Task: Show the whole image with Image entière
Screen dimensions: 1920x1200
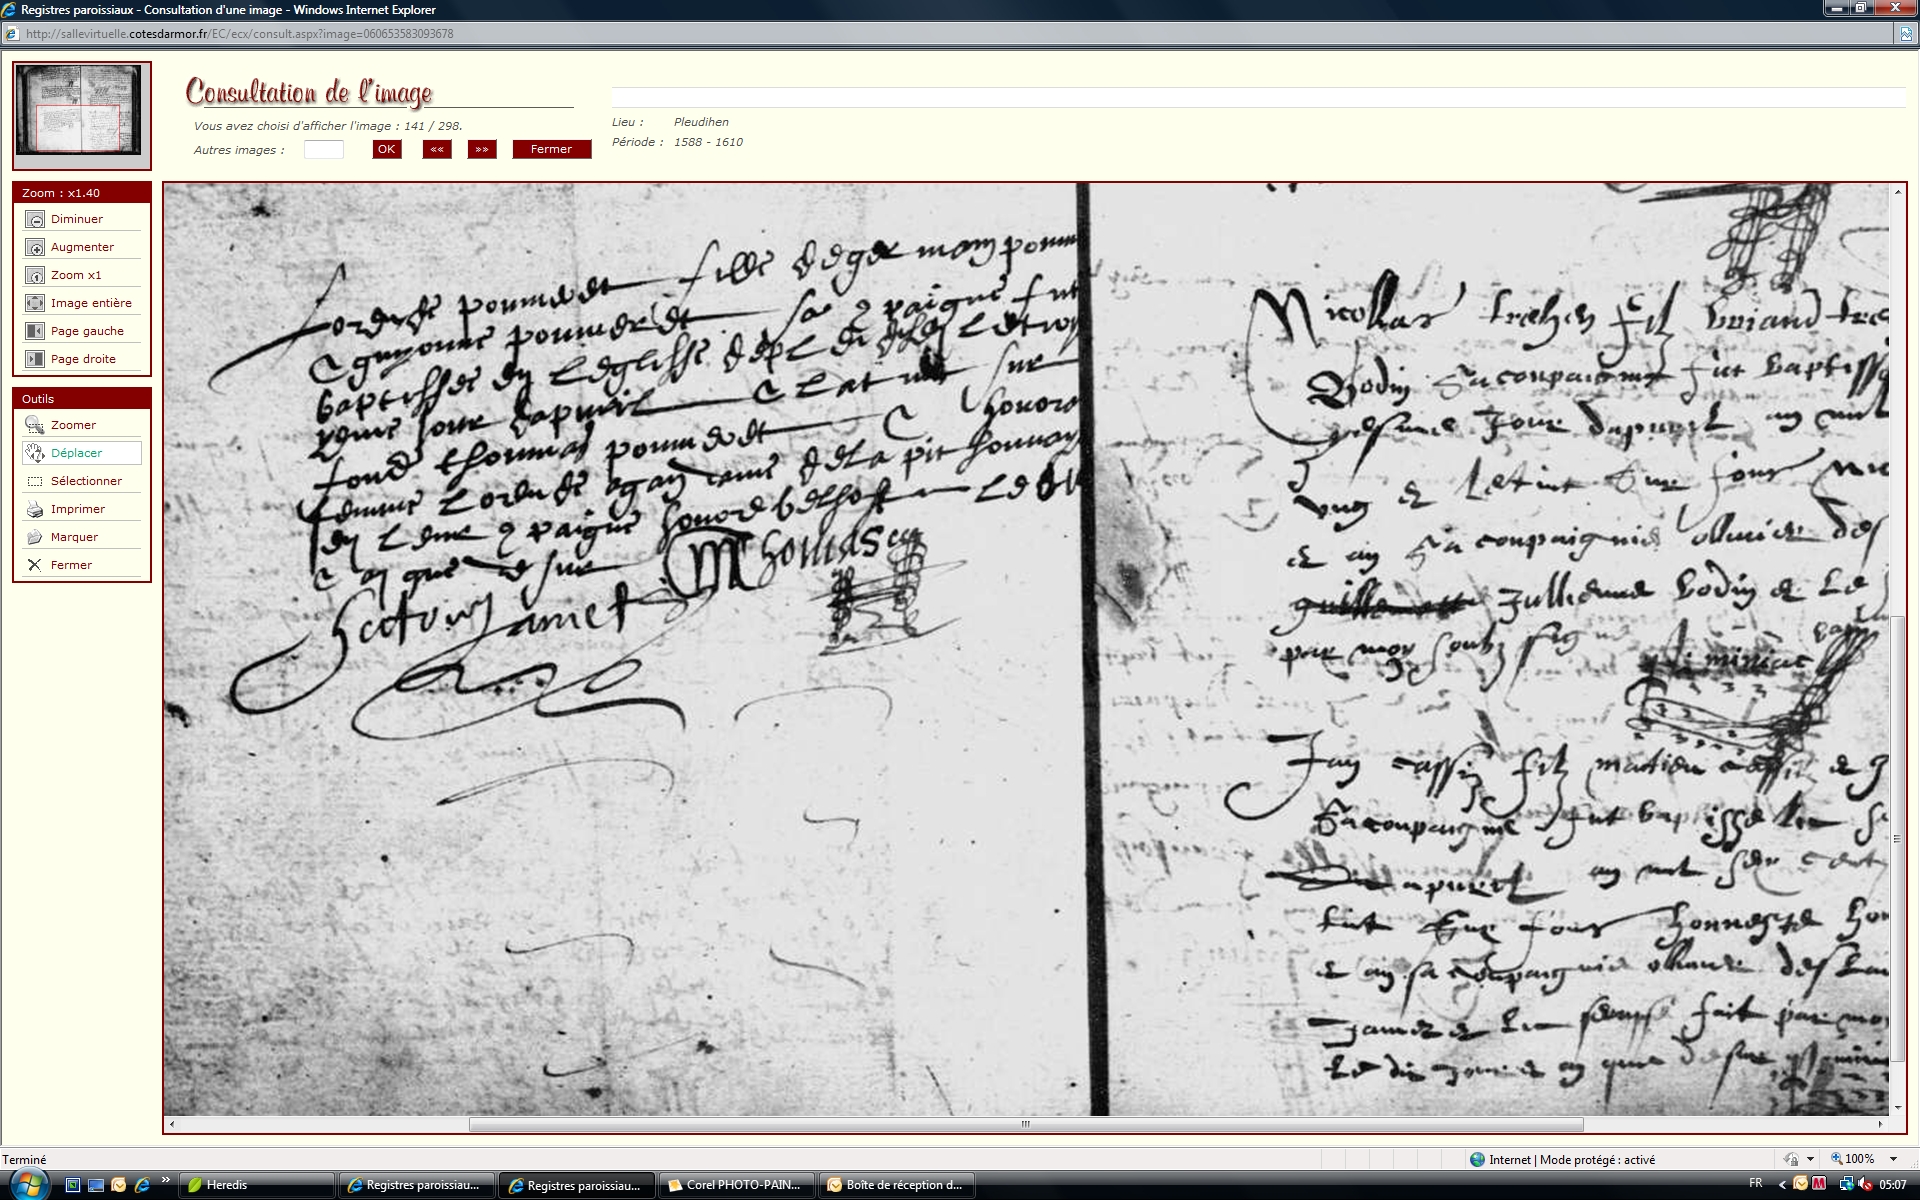Action: [90, 303]
